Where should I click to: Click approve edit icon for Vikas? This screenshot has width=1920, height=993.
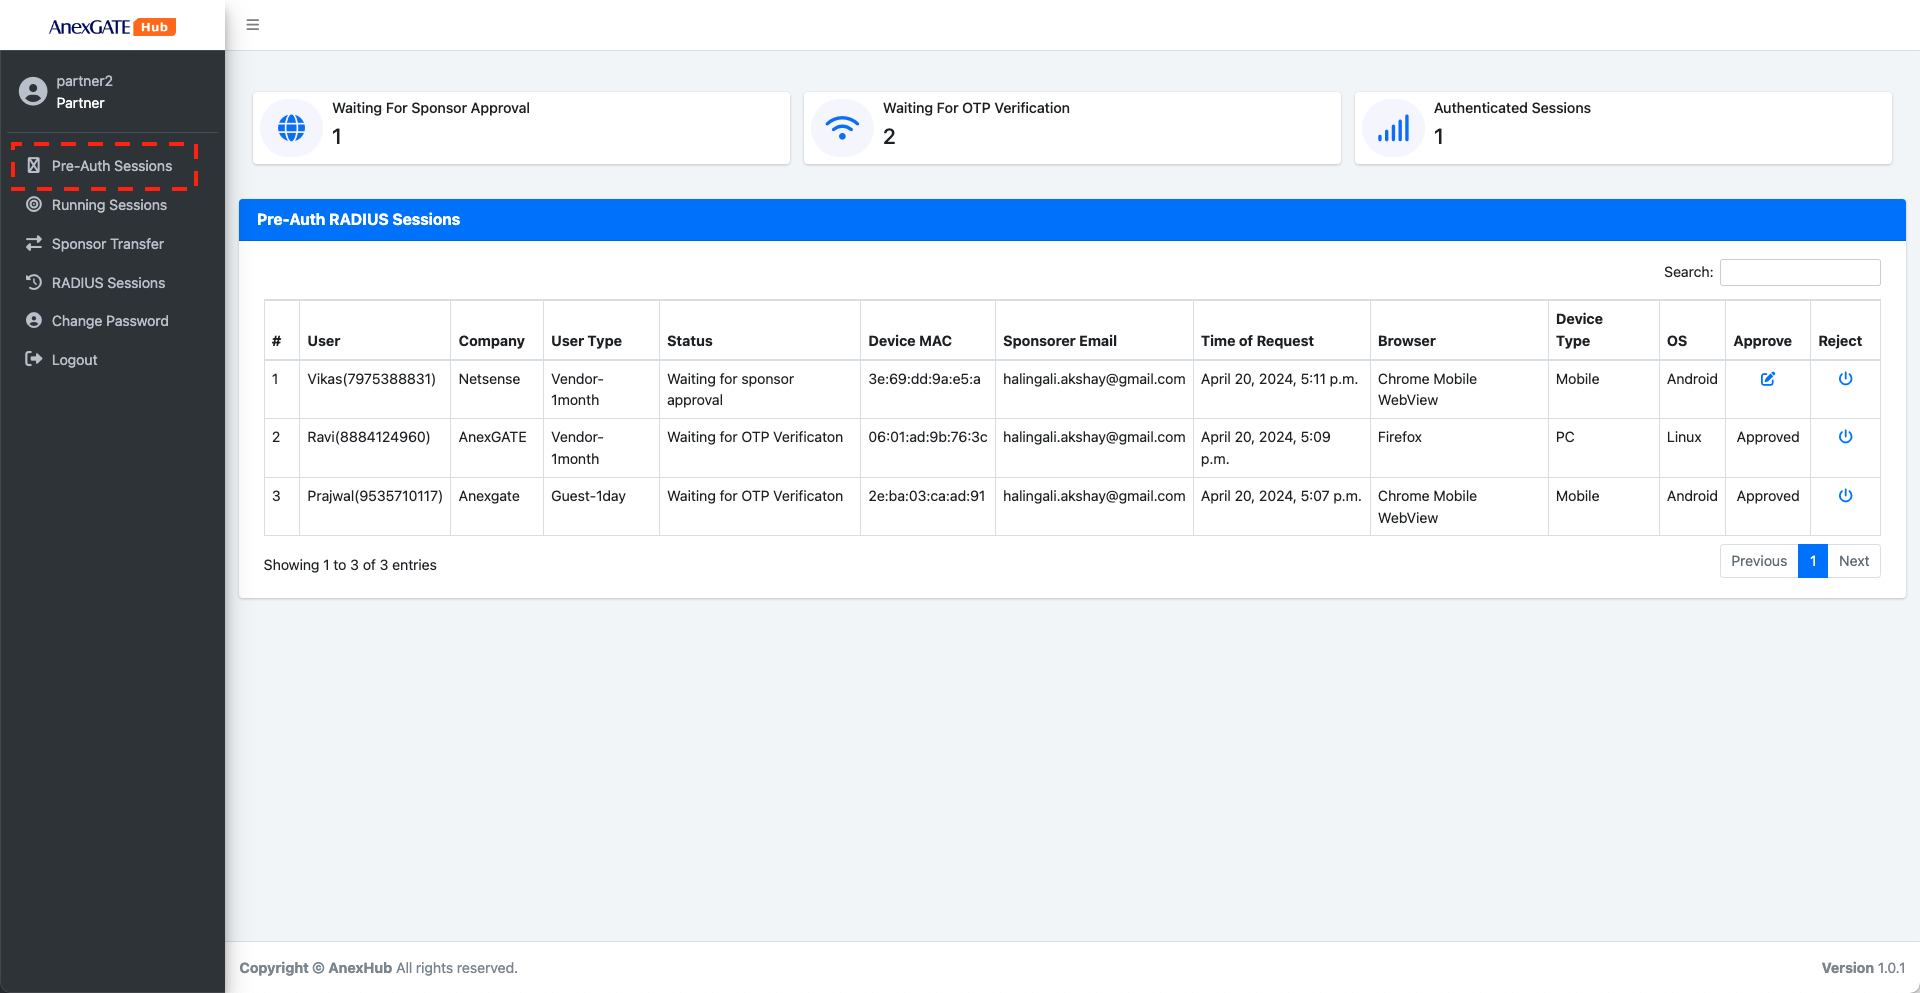coord(1767,379)
